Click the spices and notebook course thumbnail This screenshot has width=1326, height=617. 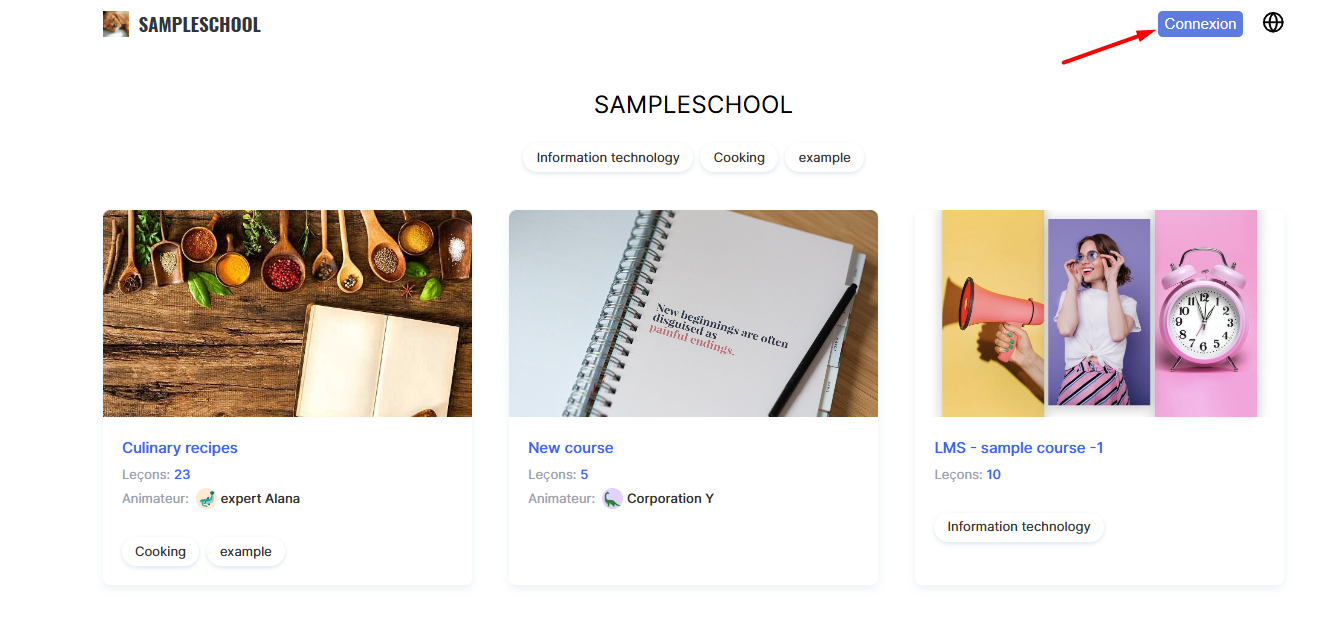(x=287, y=313)
